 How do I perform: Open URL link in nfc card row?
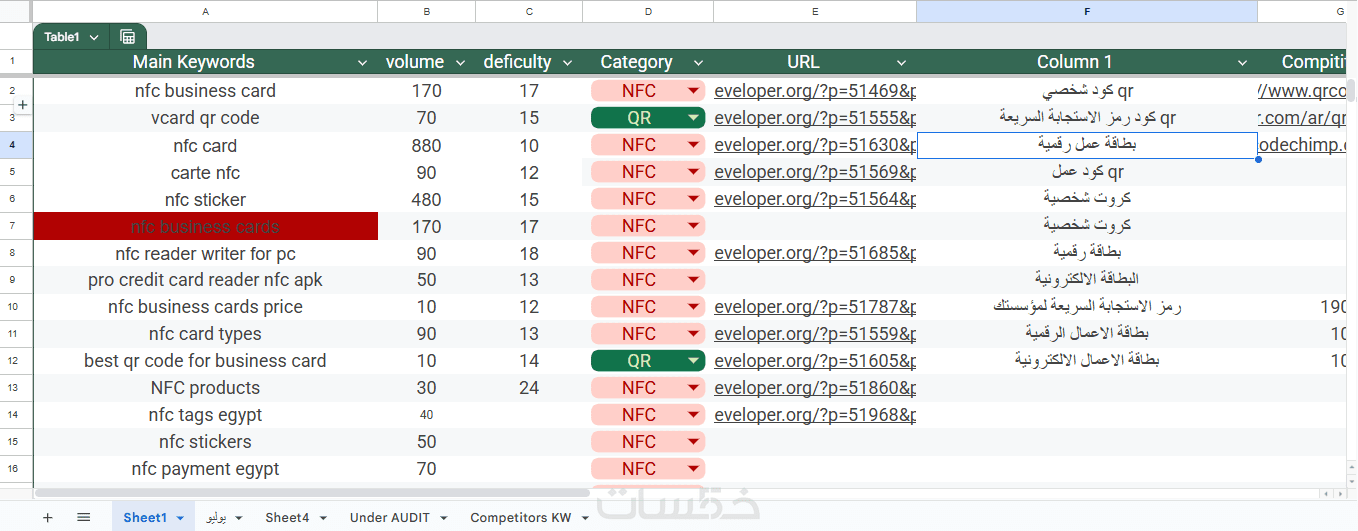tap(814, 145)
